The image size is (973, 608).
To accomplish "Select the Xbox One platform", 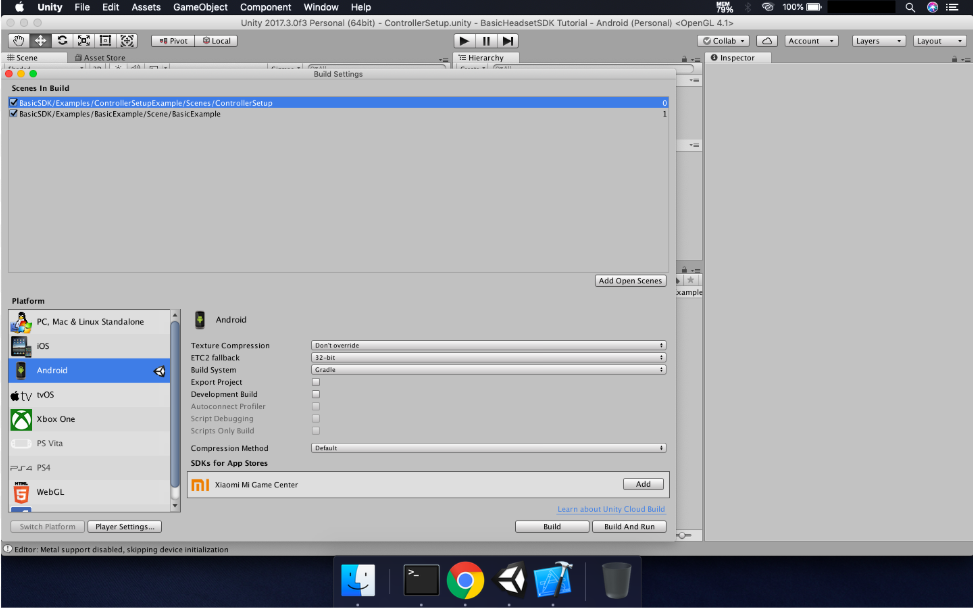I will pyautogui.click(x=89, y=419).
